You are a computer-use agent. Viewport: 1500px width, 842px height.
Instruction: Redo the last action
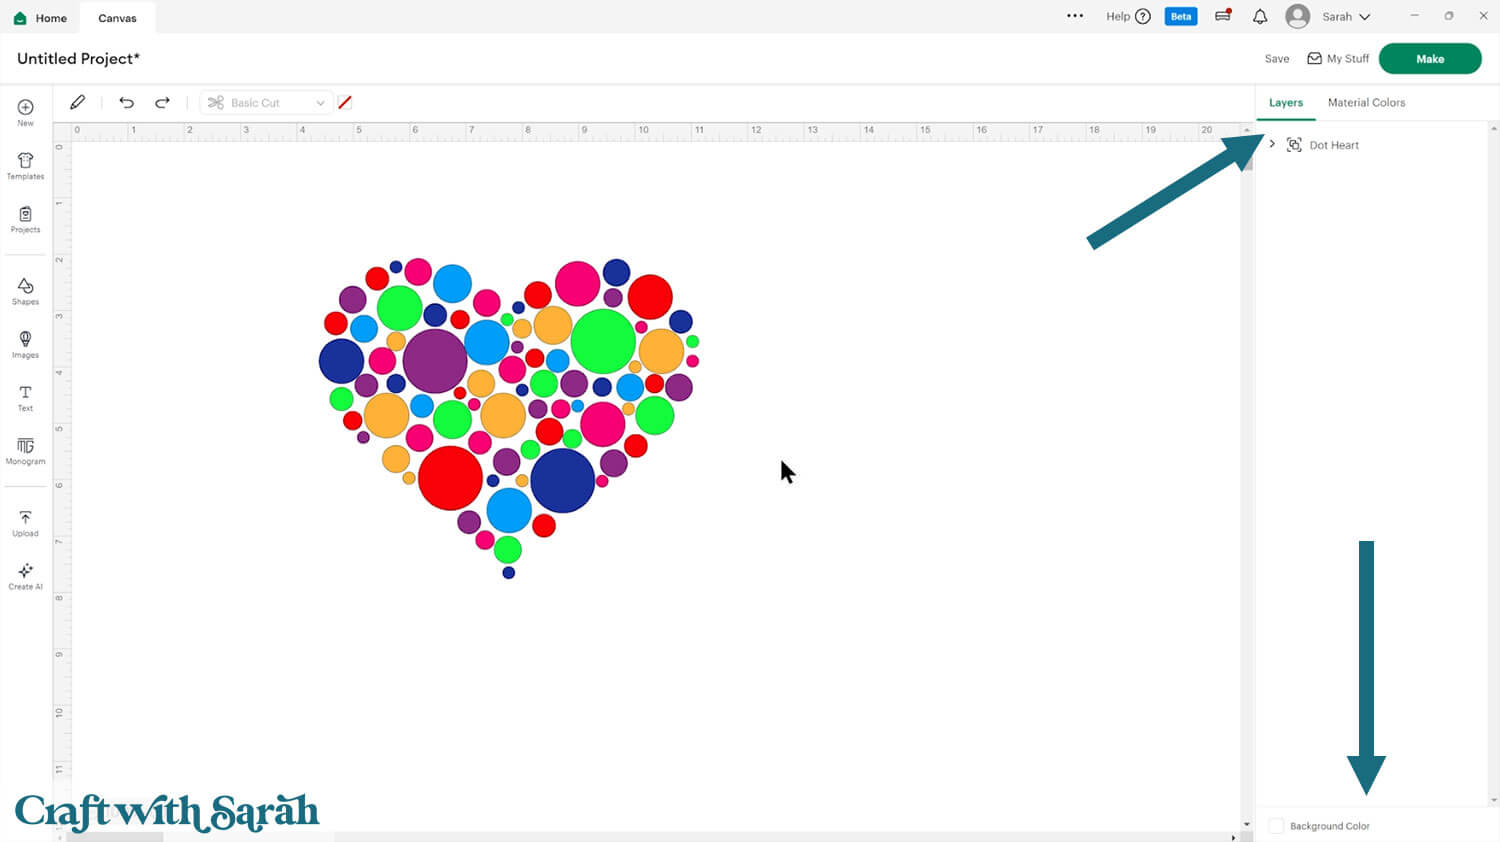[162, 102]
